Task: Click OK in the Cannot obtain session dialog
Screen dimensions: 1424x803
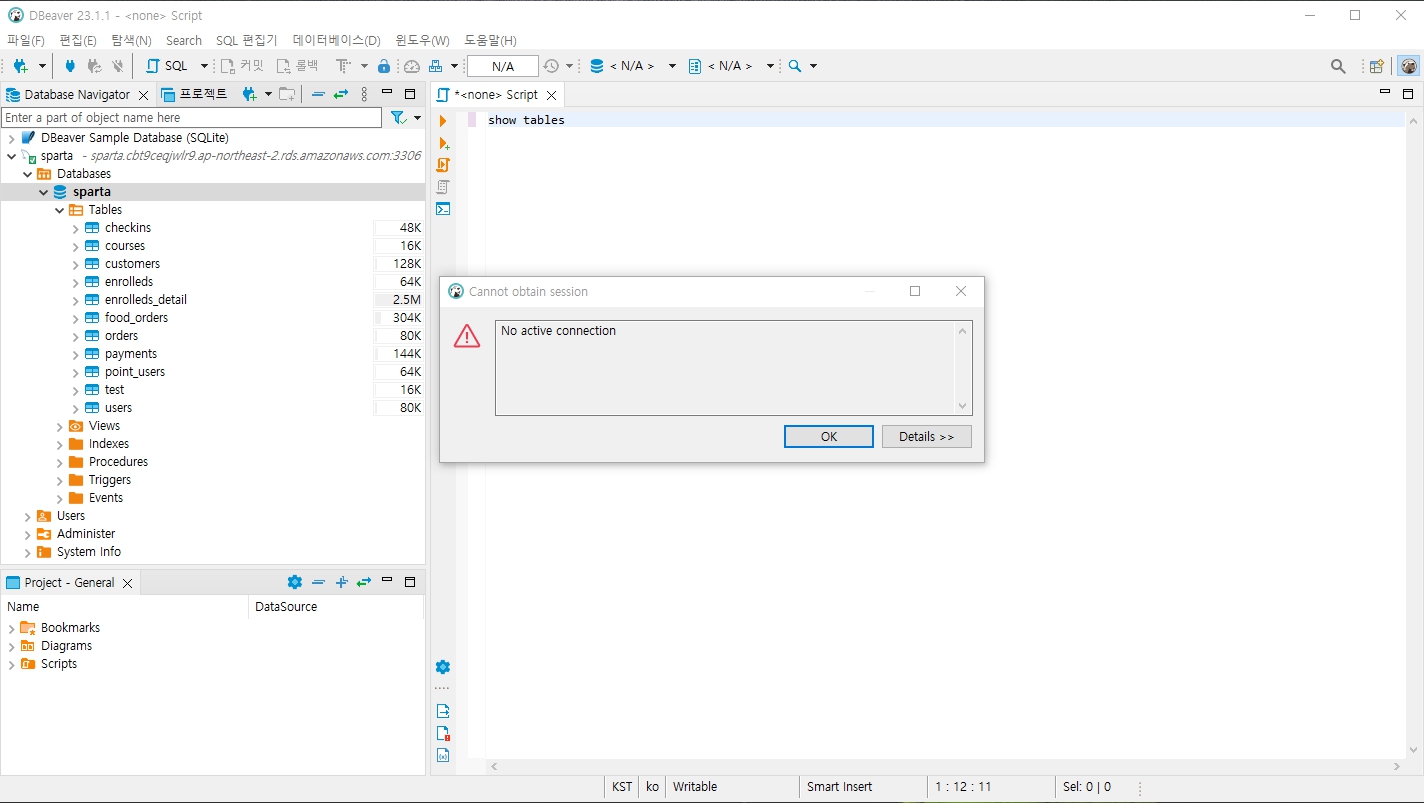Action: [x=829, y=437]
